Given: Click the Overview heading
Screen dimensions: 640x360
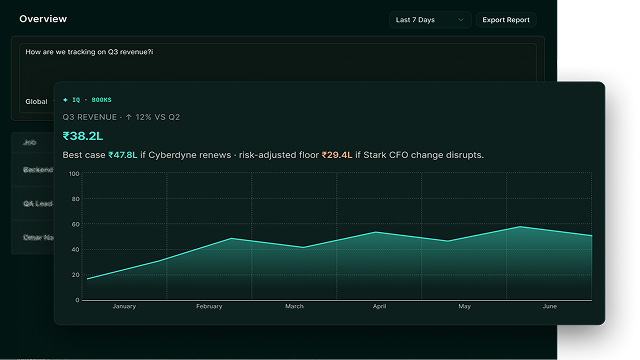Looking at the screenshot, I should coord(43,19).
